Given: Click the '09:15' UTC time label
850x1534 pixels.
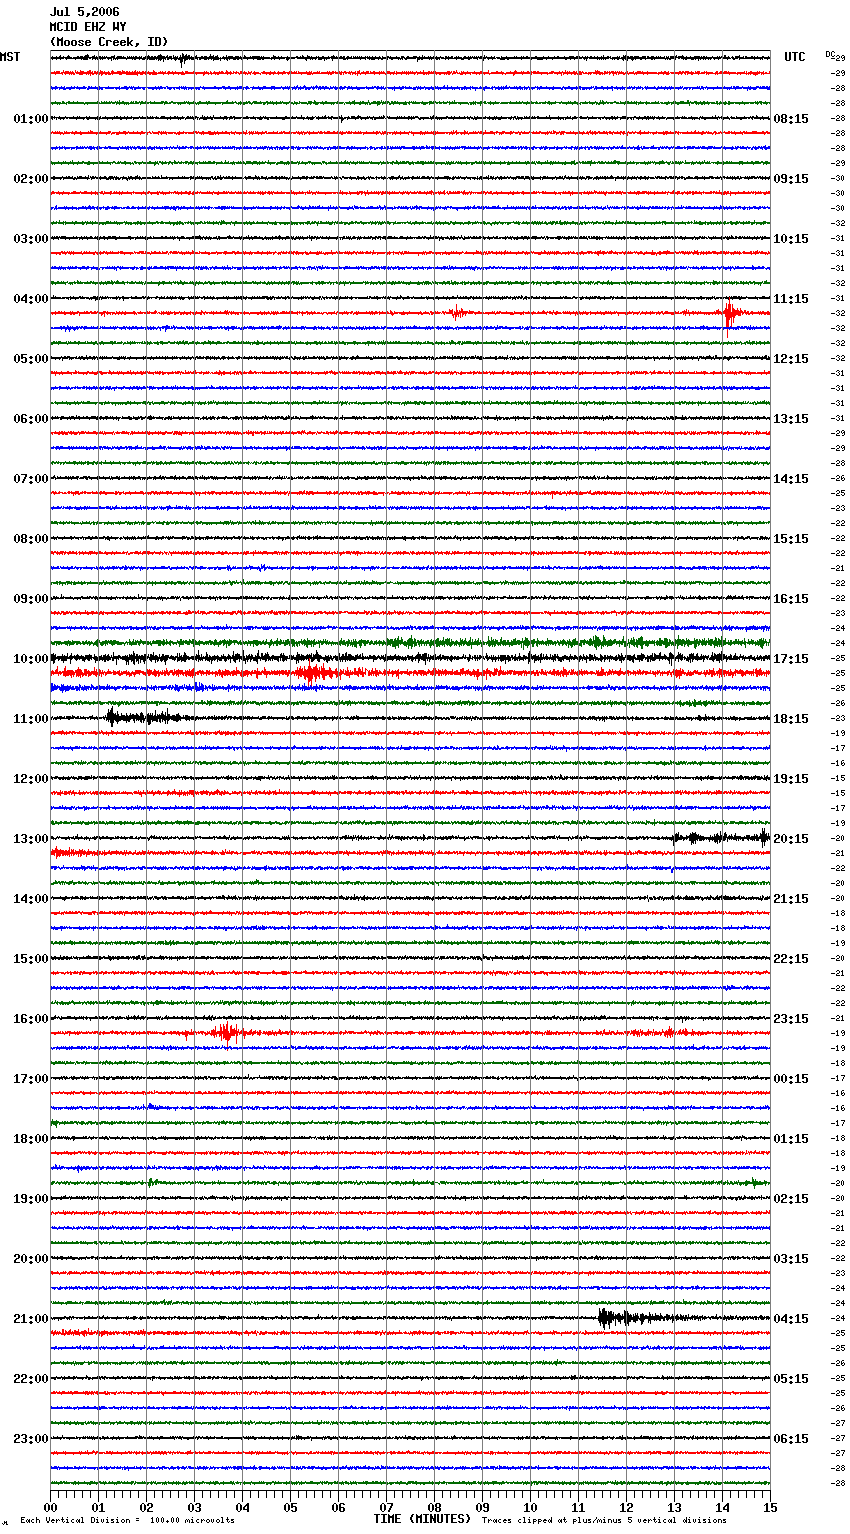Looking at the screenshot, I should coord(791,179).
